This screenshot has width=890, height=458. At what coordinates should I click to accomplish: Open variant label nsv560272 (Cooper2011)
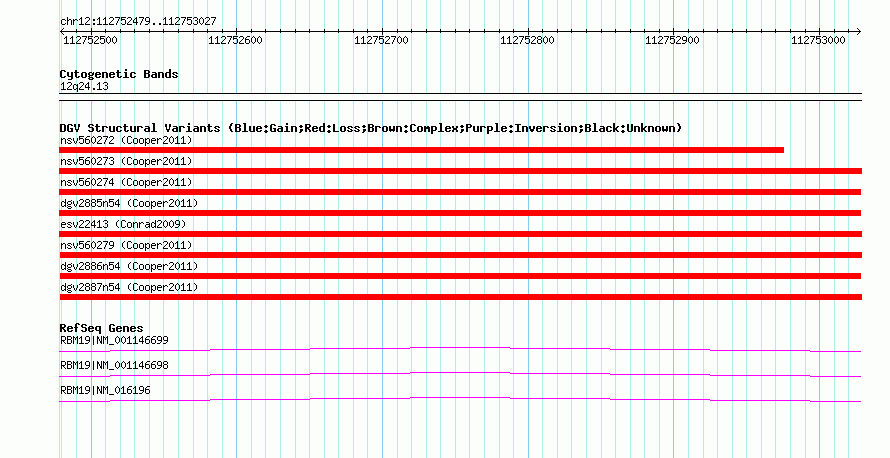[x=126, y=140]
